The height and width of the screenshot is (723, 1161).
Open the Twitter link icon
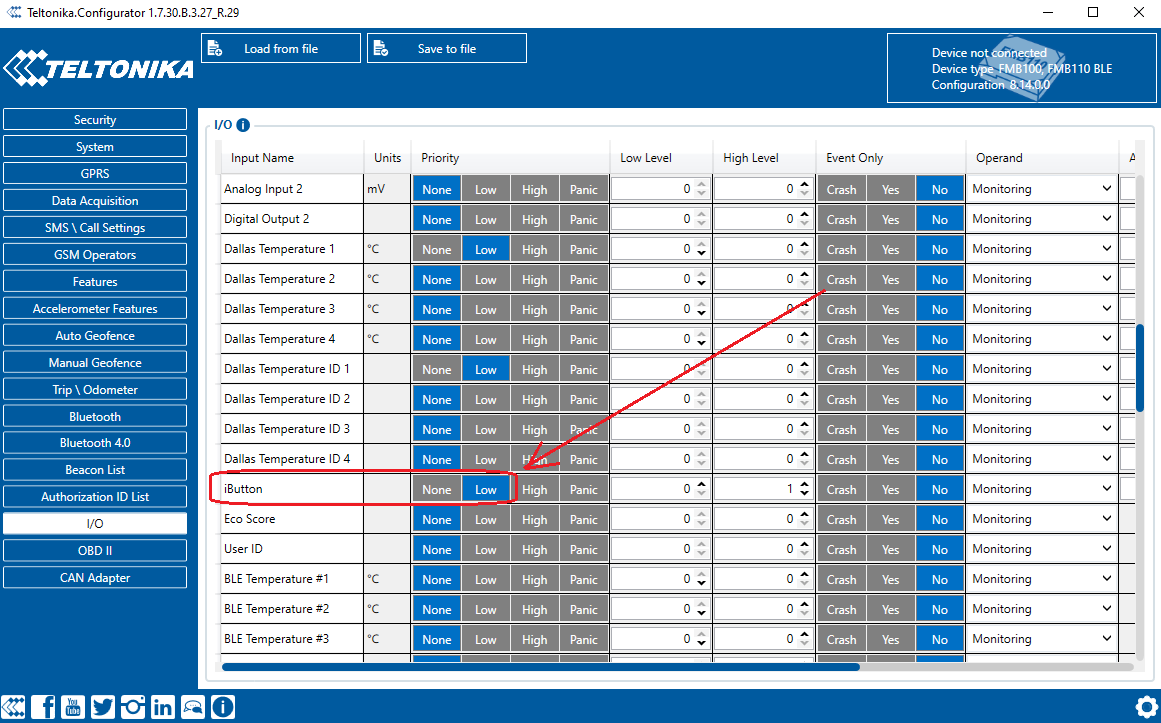[103, 707]
